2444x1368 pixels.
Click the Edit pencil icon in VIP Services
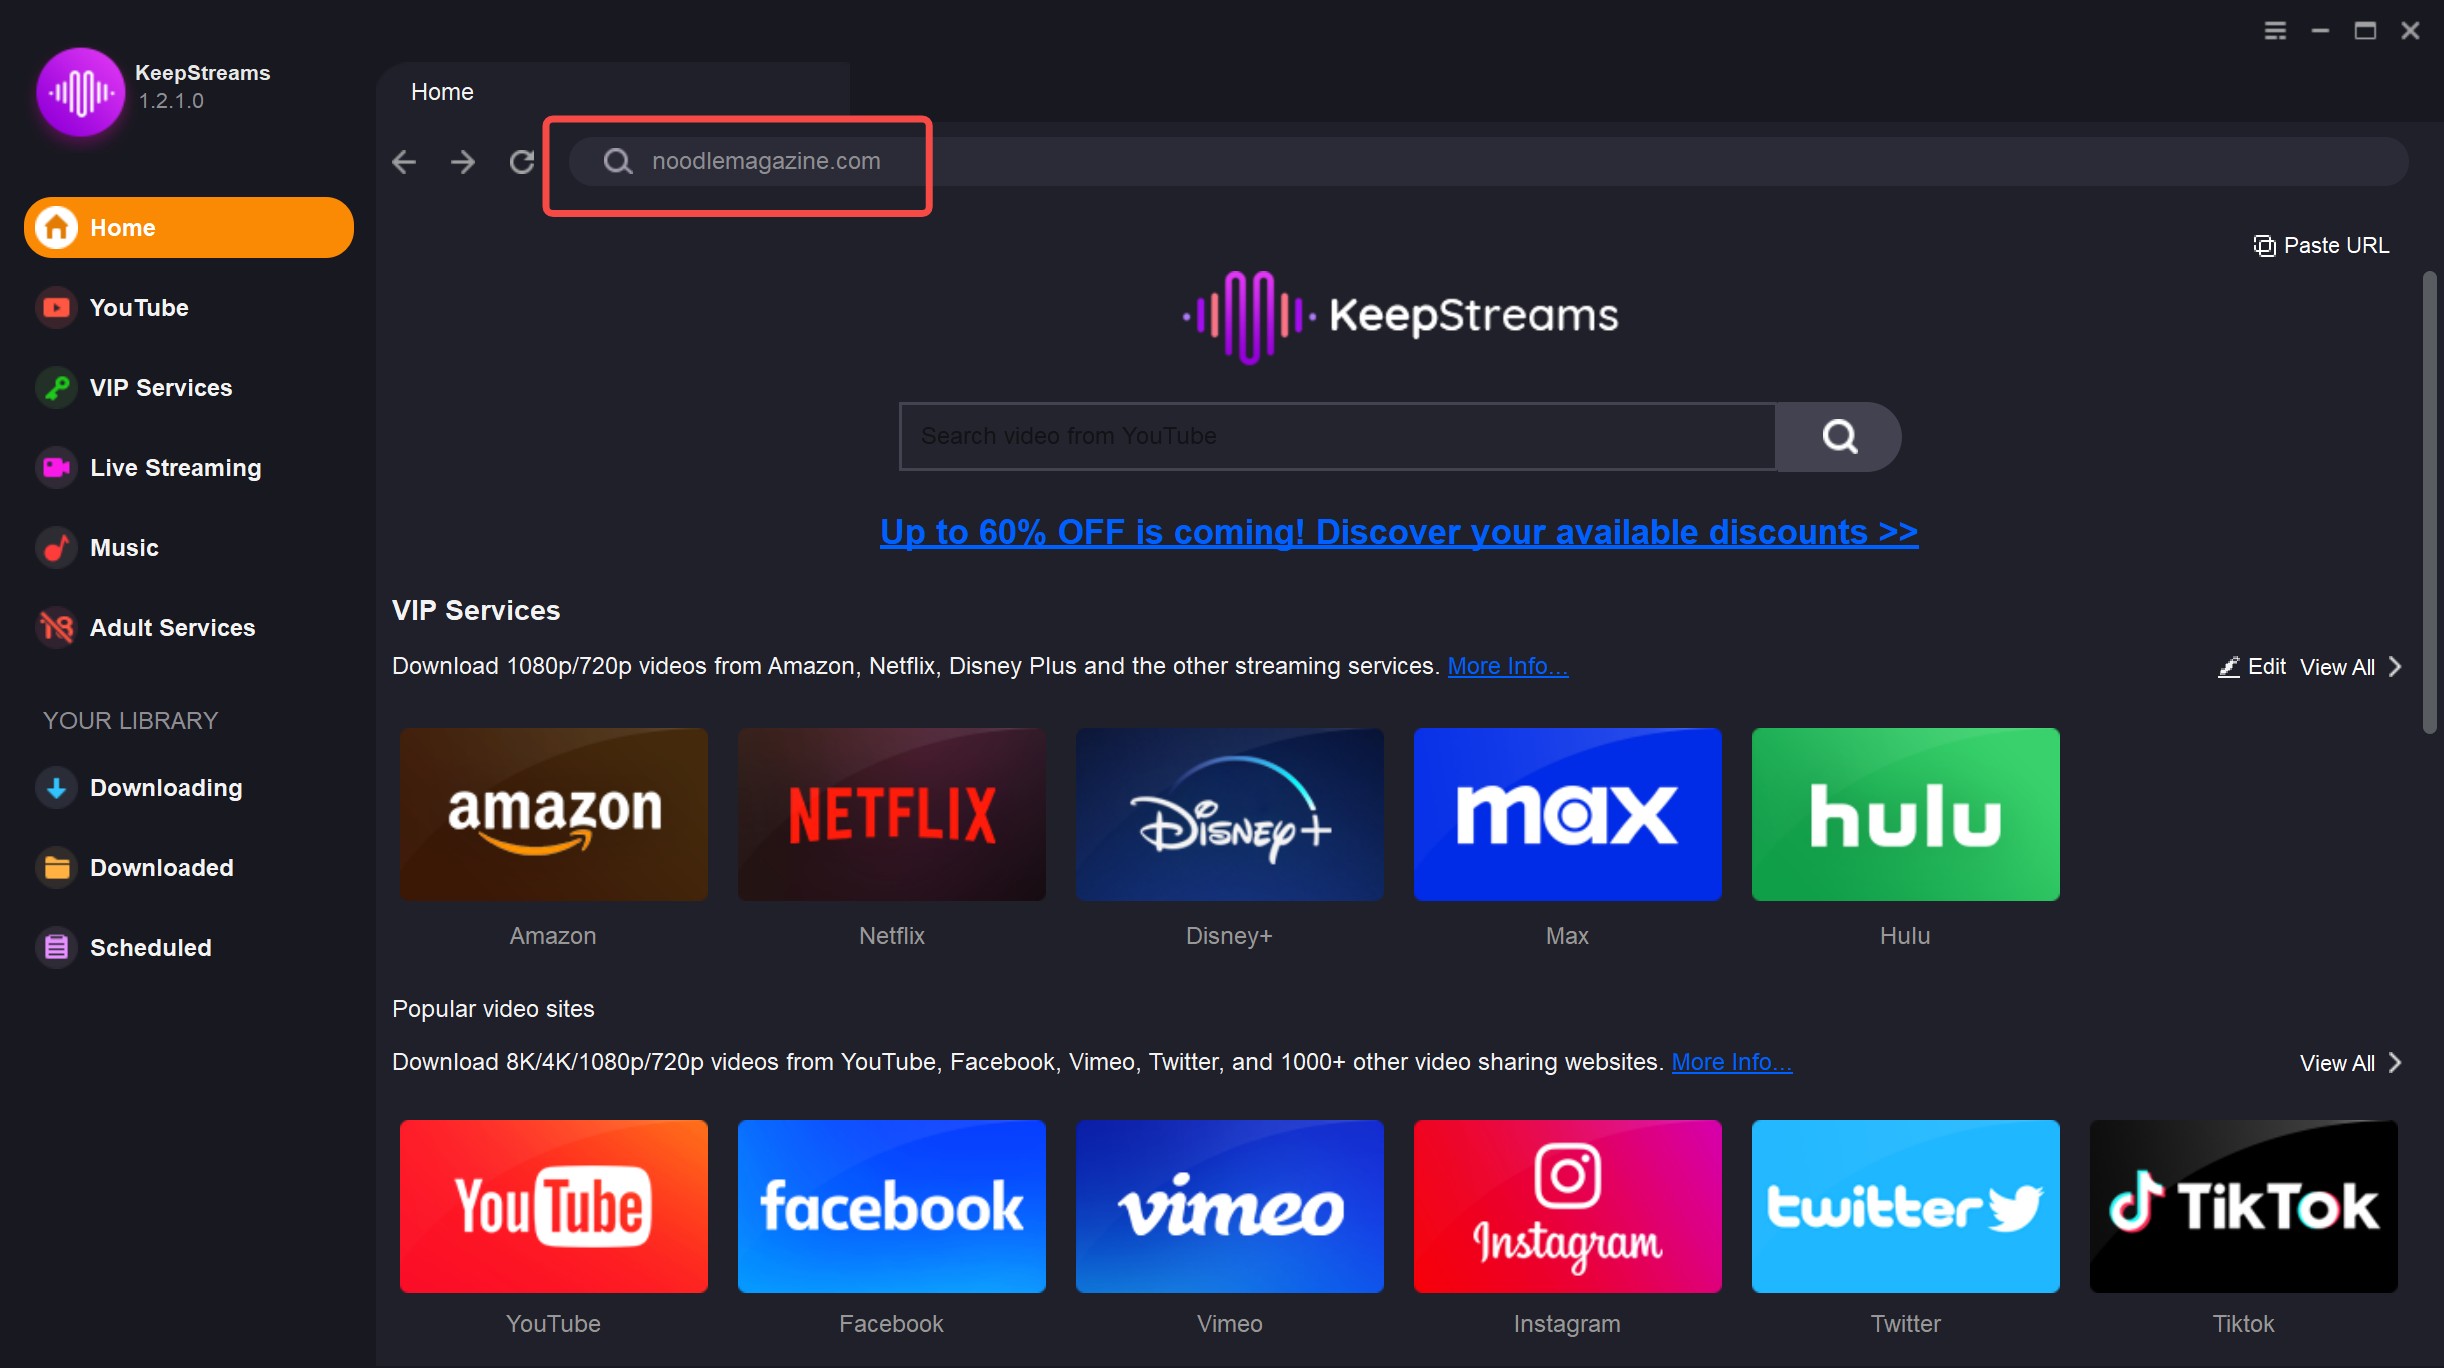click(x=2229, y=667)
